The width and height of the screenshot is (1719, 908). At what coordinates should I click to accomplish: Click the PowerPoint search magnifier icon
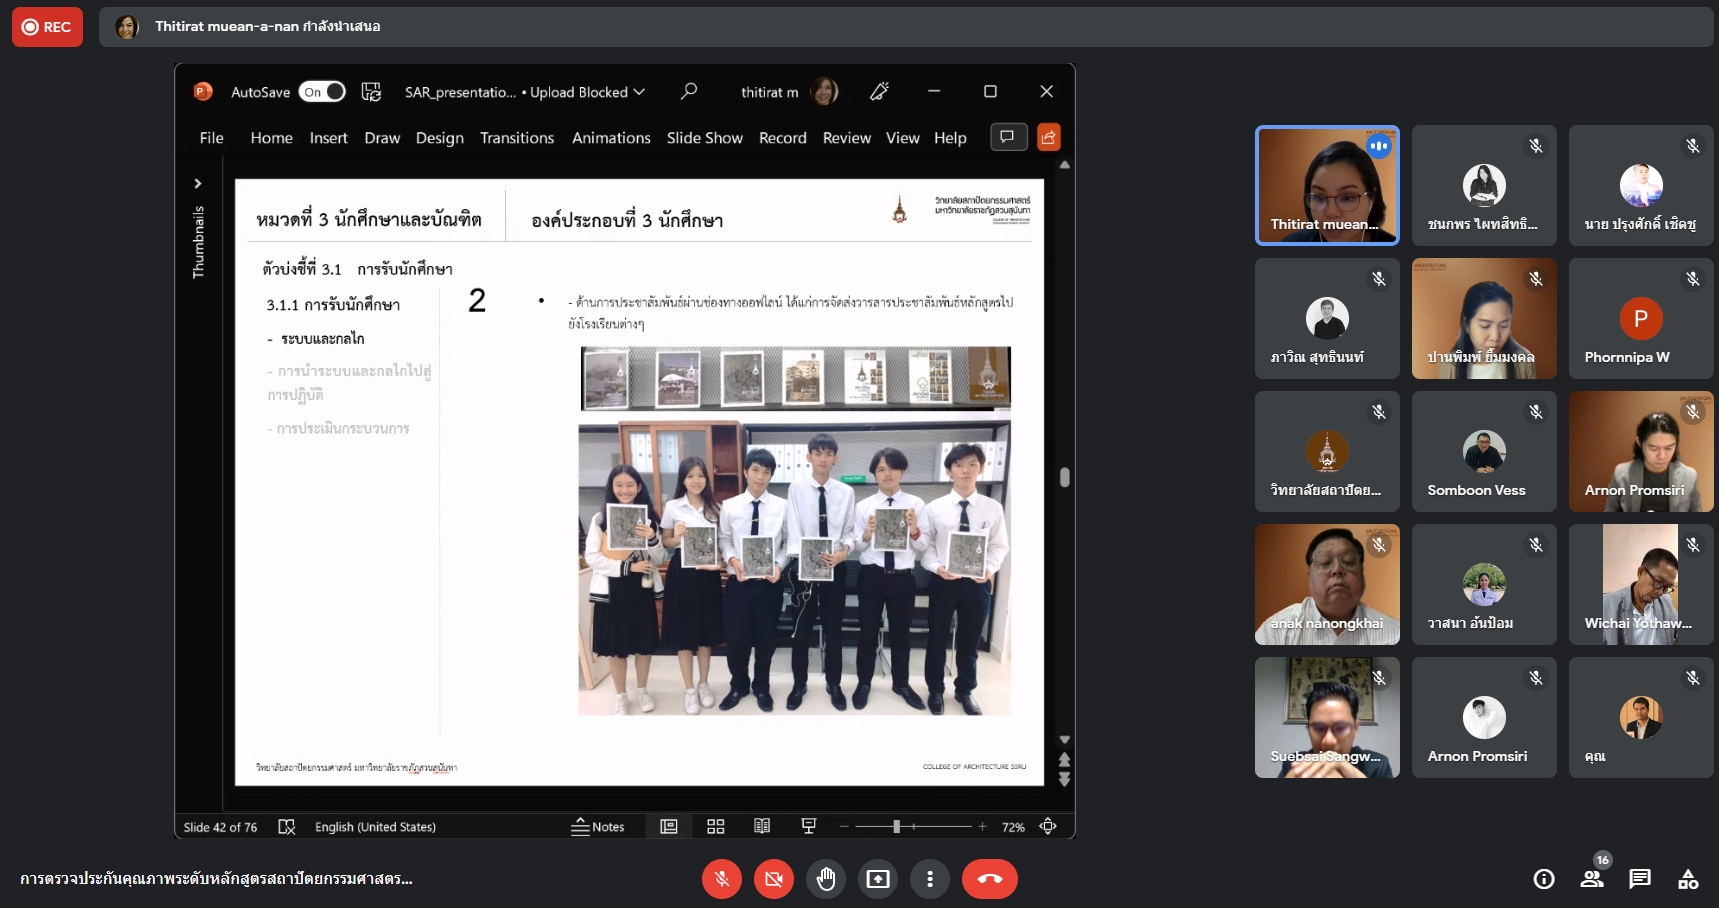click(689, 92)
